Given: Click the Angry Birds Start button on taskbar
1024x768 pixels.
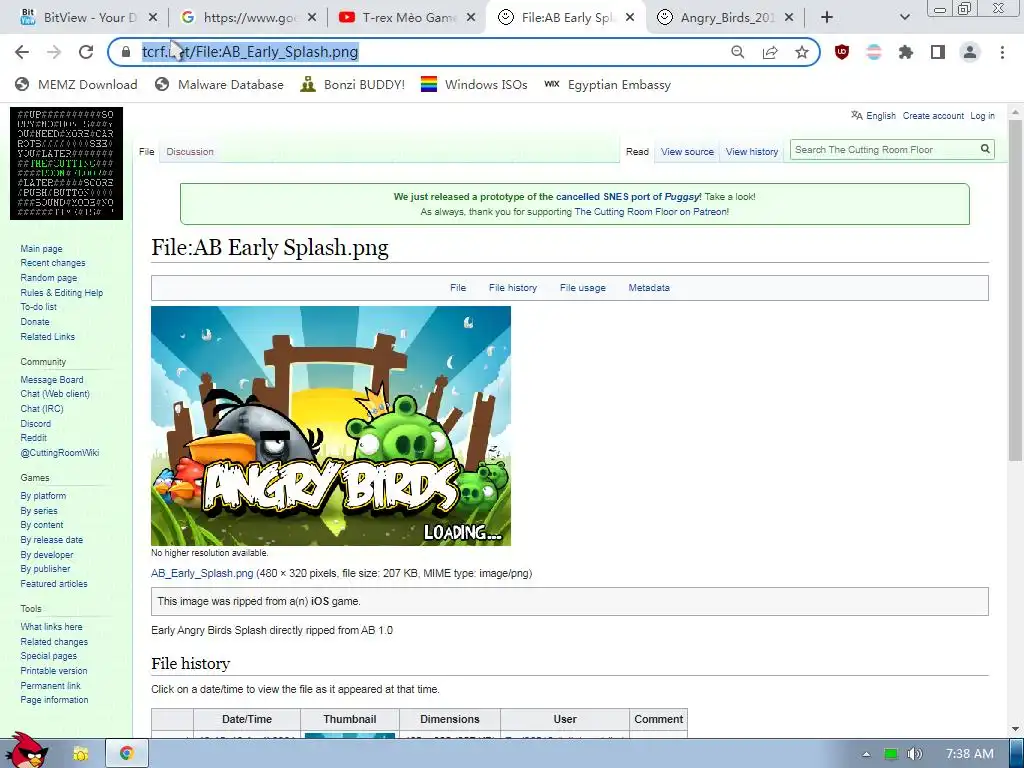Looking at the screenshot, I should coord(26,751).
